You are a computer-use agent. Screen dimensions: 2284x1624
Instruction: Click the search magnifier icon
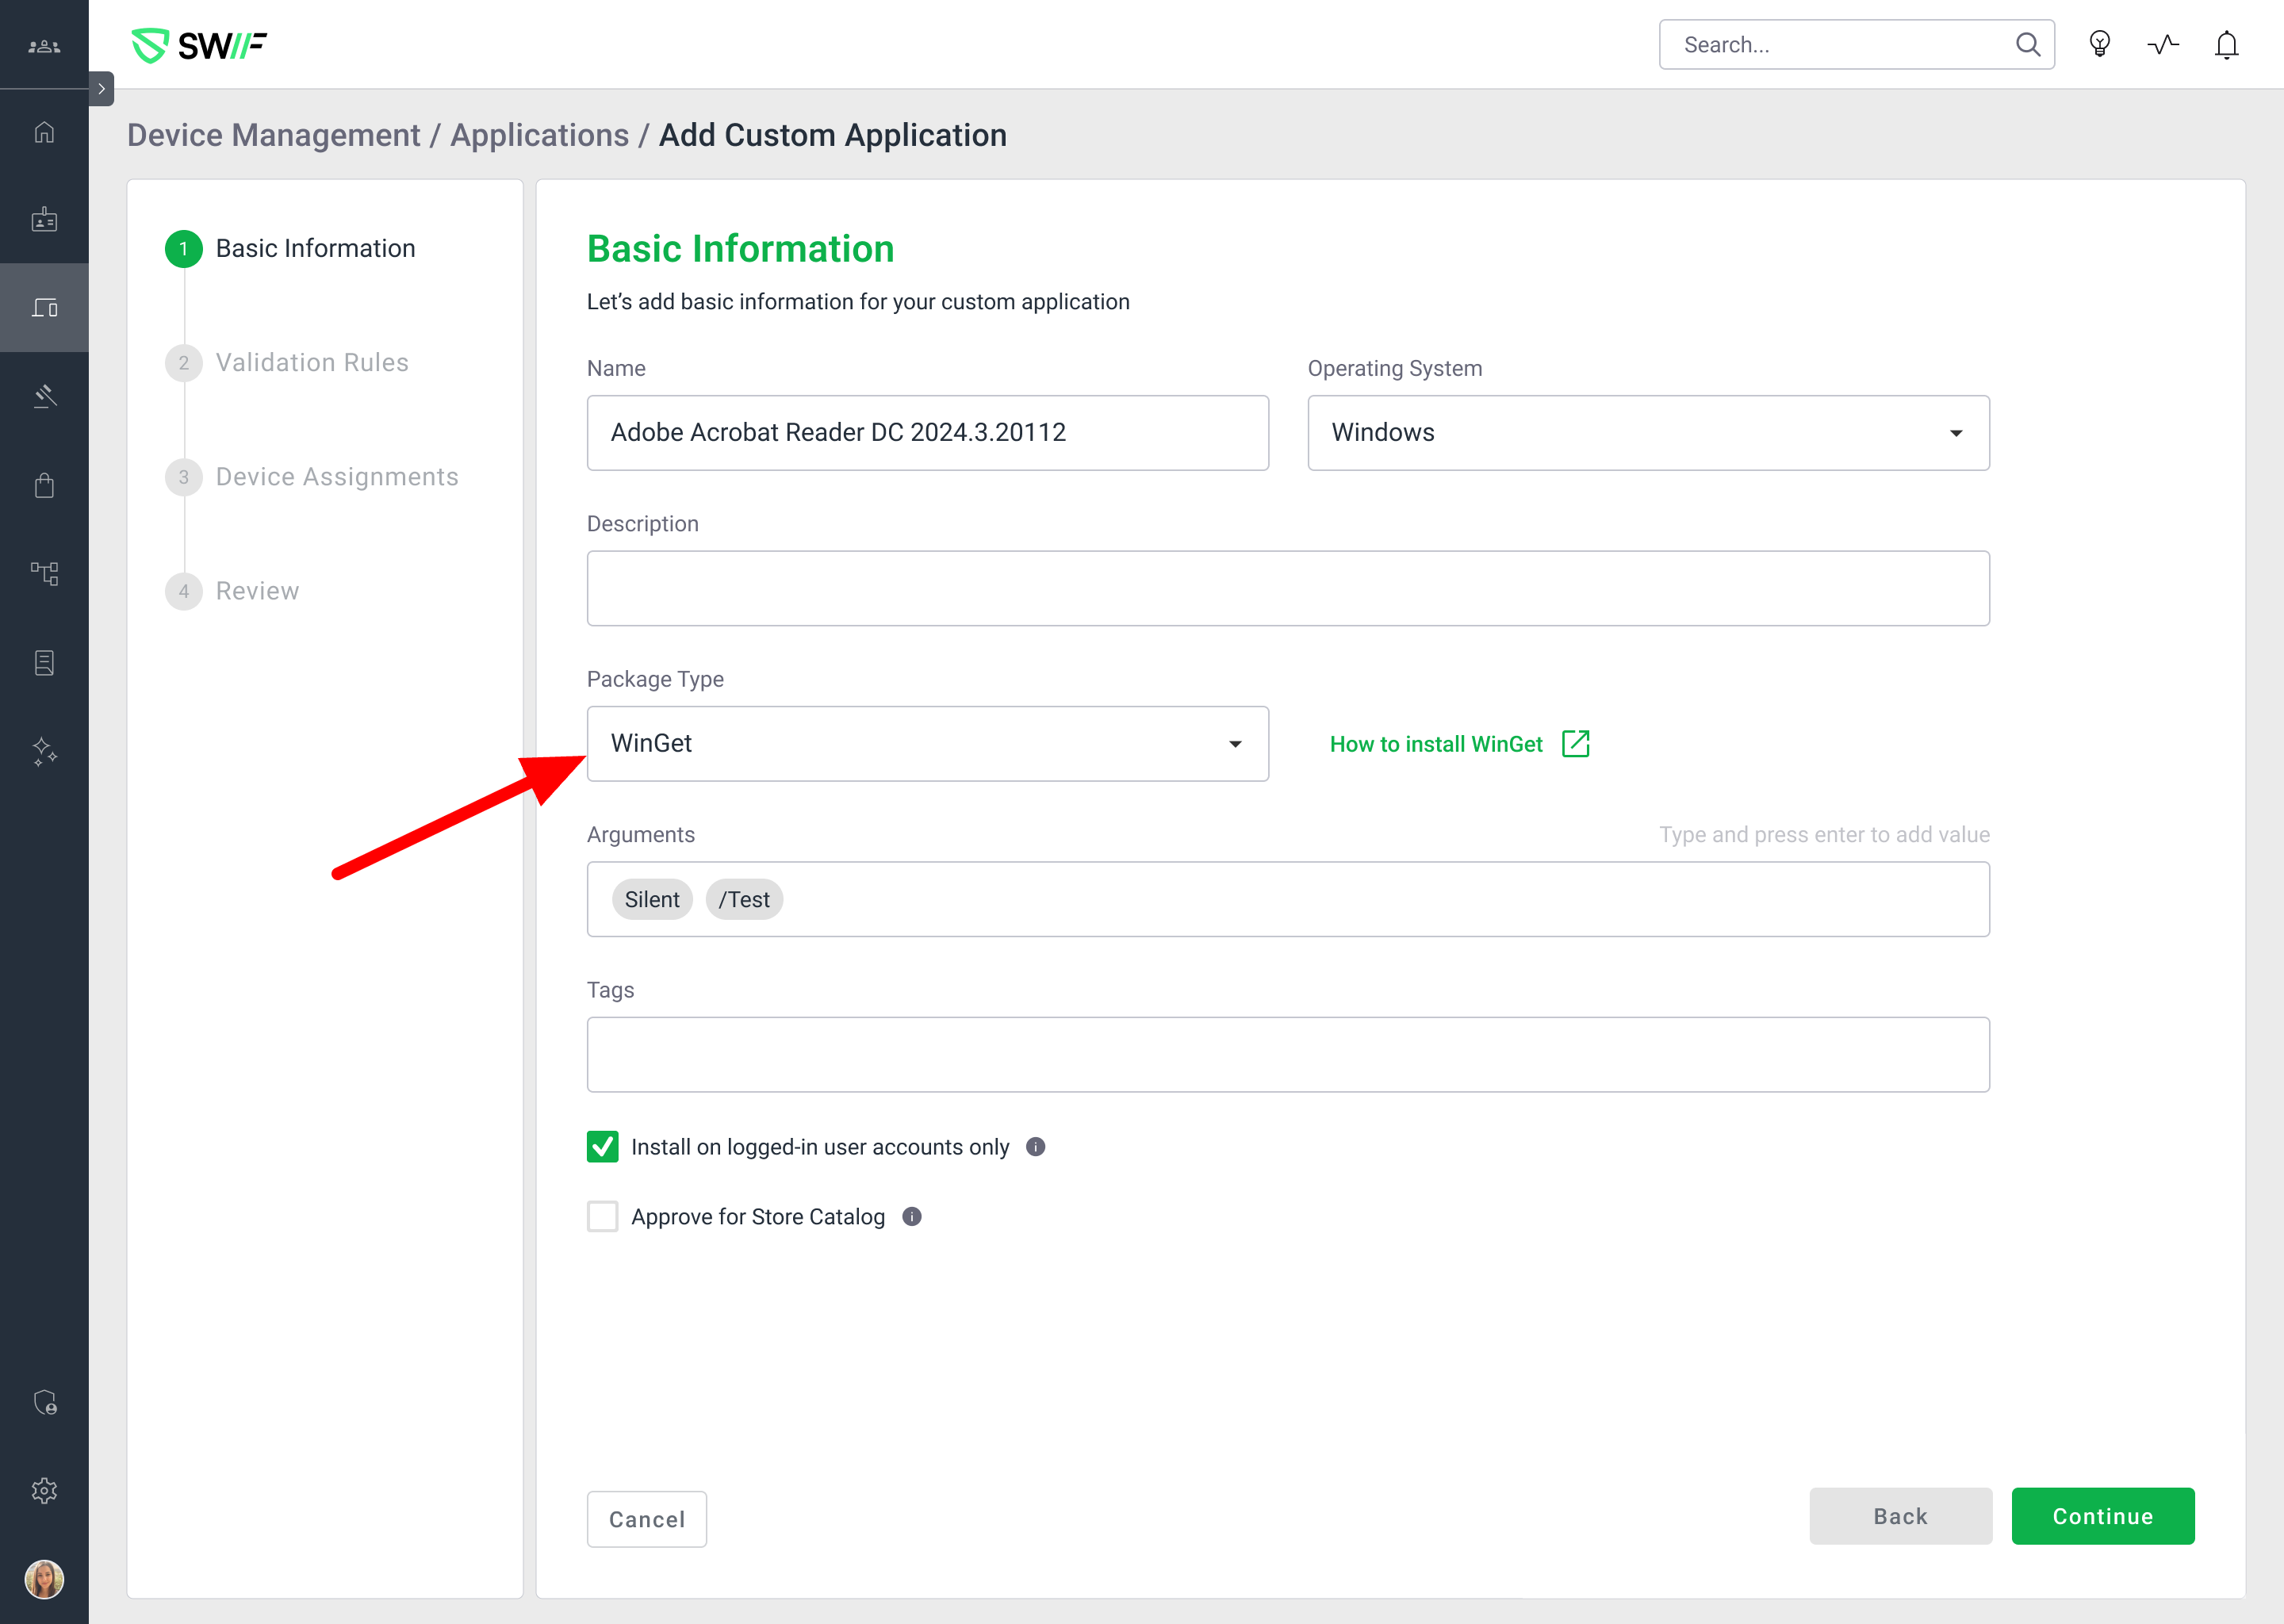coord(2027,45)
